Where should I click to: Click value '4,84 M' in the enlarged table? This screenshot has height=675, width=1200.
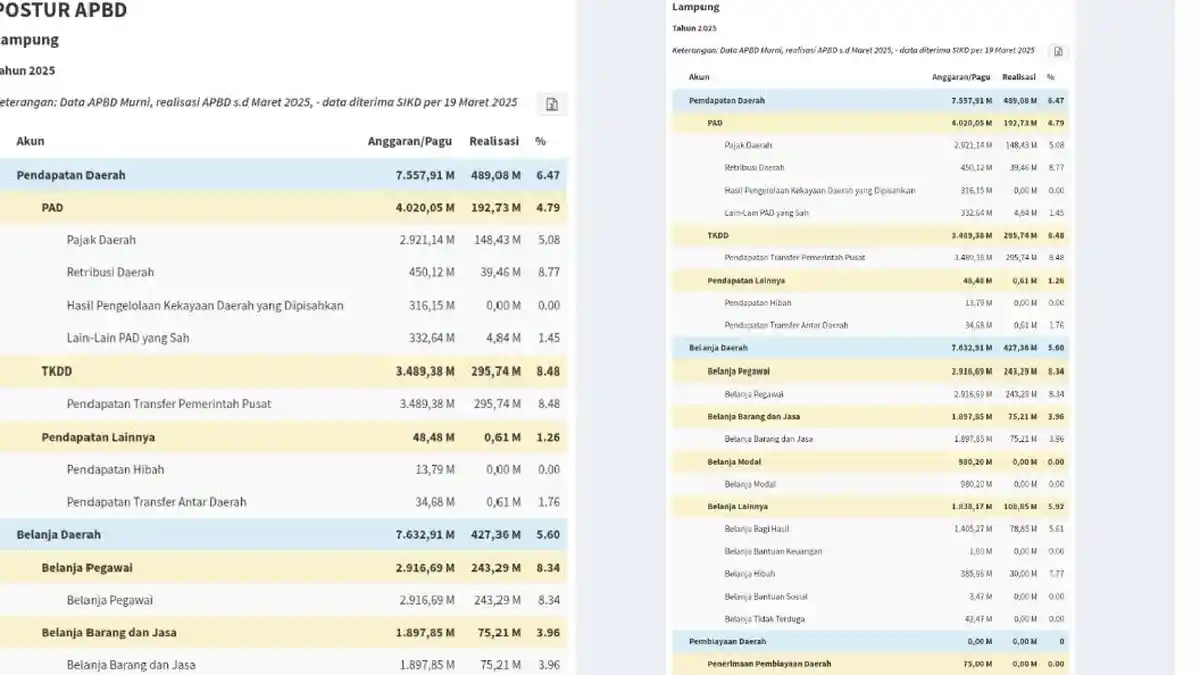[x=504, y=338]
